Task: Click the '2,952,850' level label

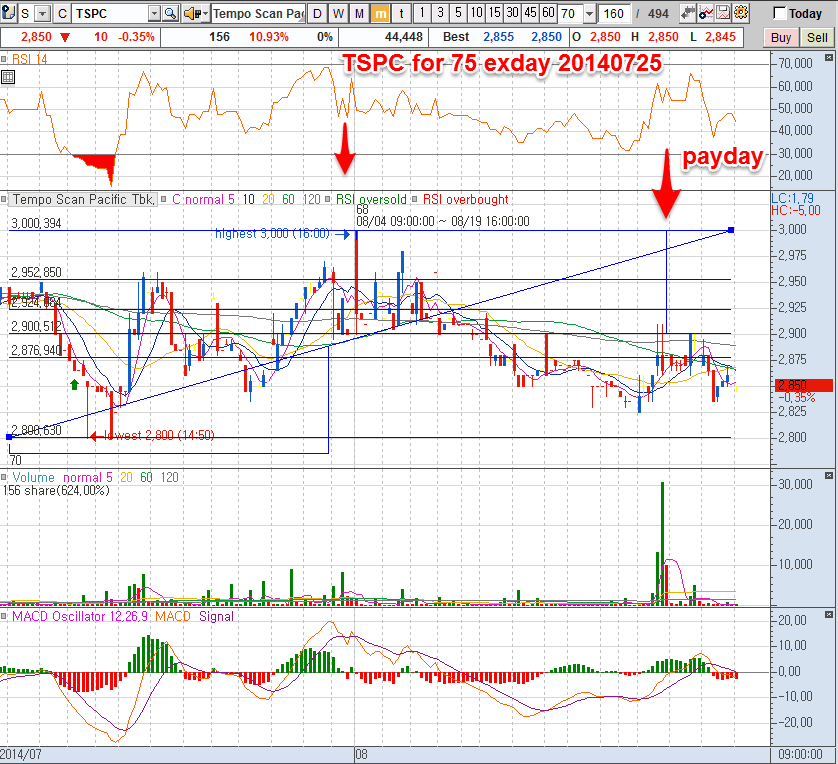Action: tap(36, 272)
